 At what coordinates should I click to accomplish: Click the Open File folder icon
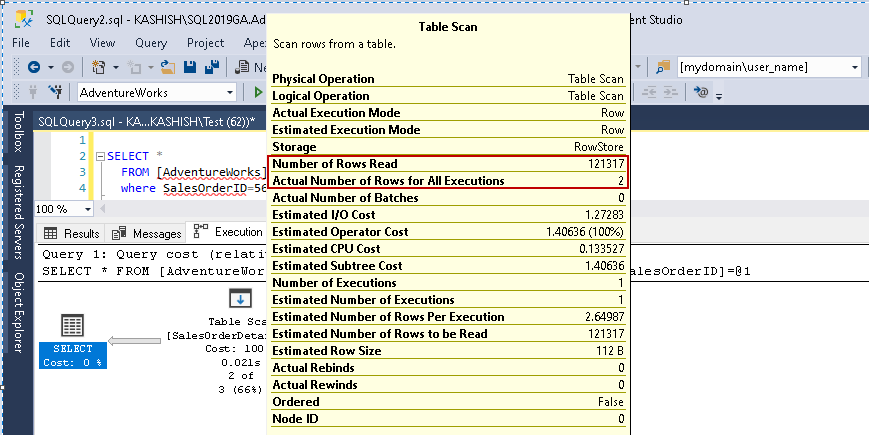(x=168, y=67)
